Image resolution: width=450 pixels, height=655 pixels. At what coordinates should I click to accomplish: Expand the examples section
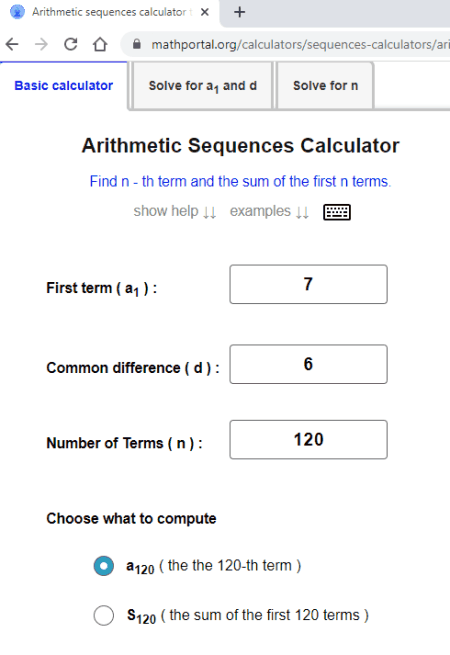269,211
